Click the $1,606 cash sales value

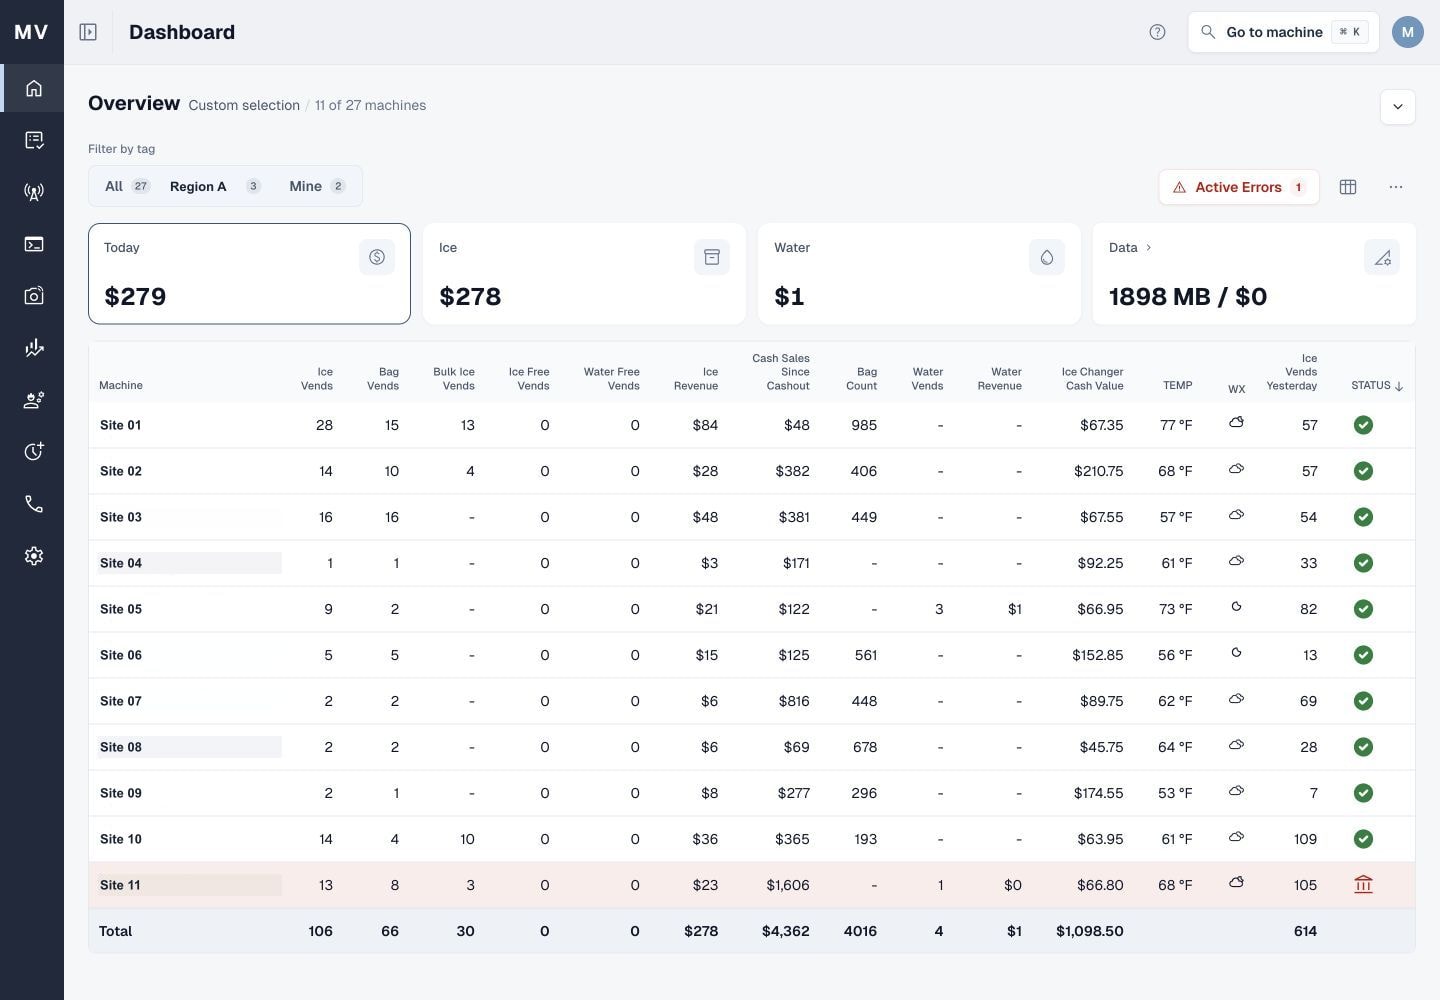coord(788,885)
